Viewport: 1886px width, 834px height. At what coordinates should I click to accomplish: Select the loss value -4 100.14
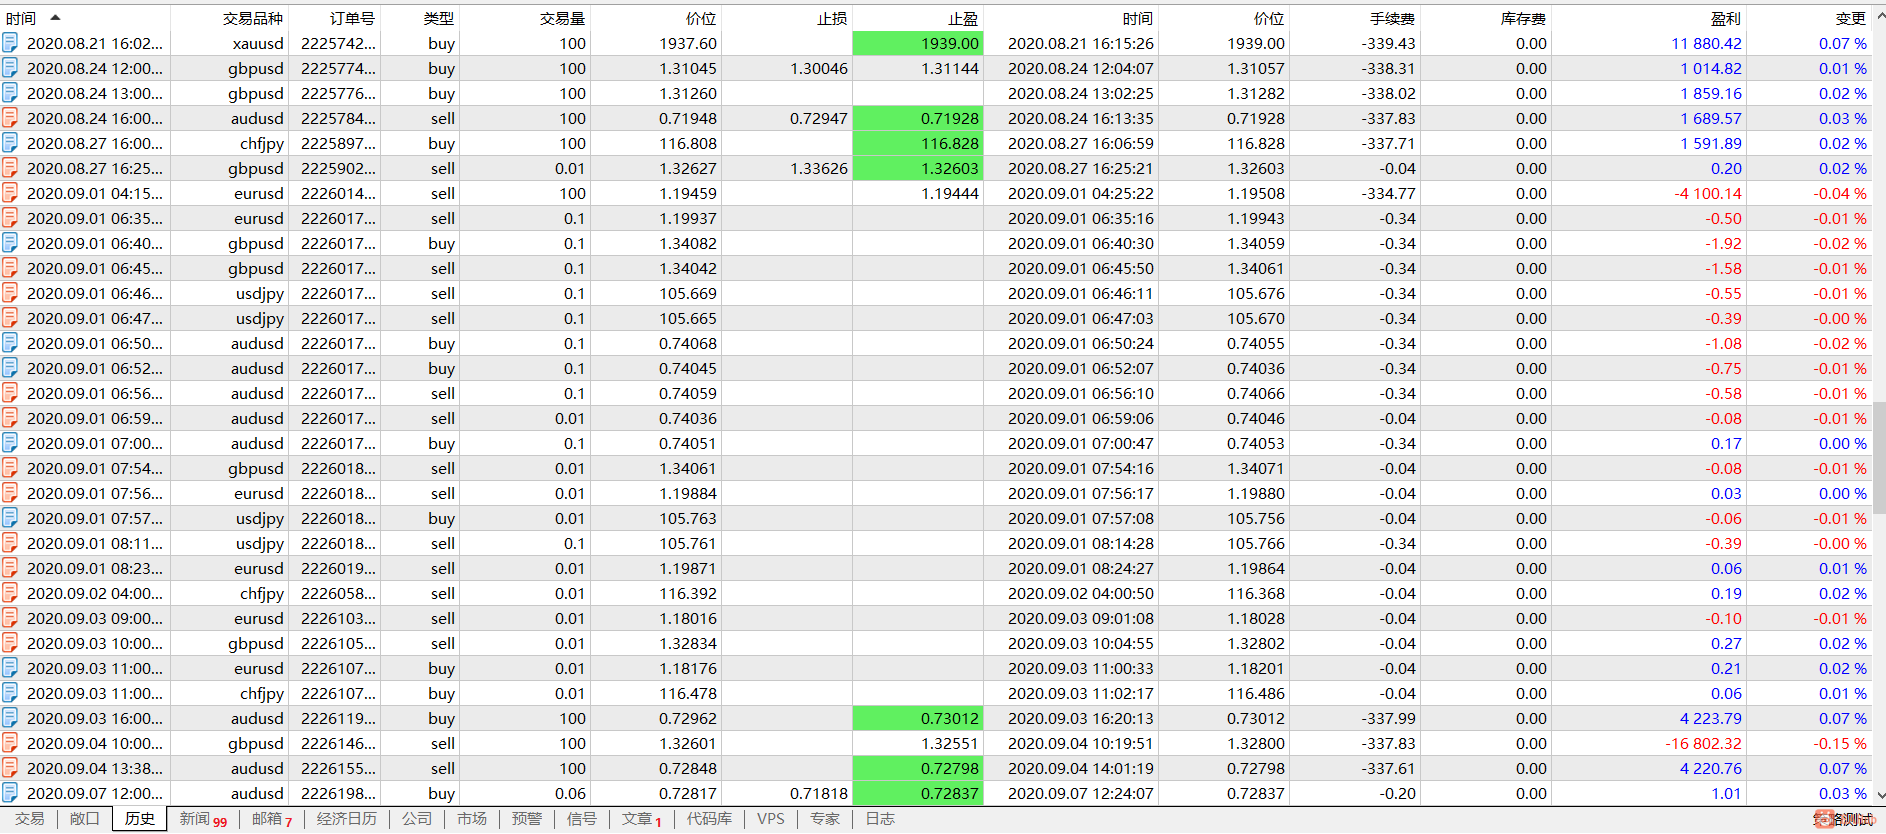pos(1708,193)
